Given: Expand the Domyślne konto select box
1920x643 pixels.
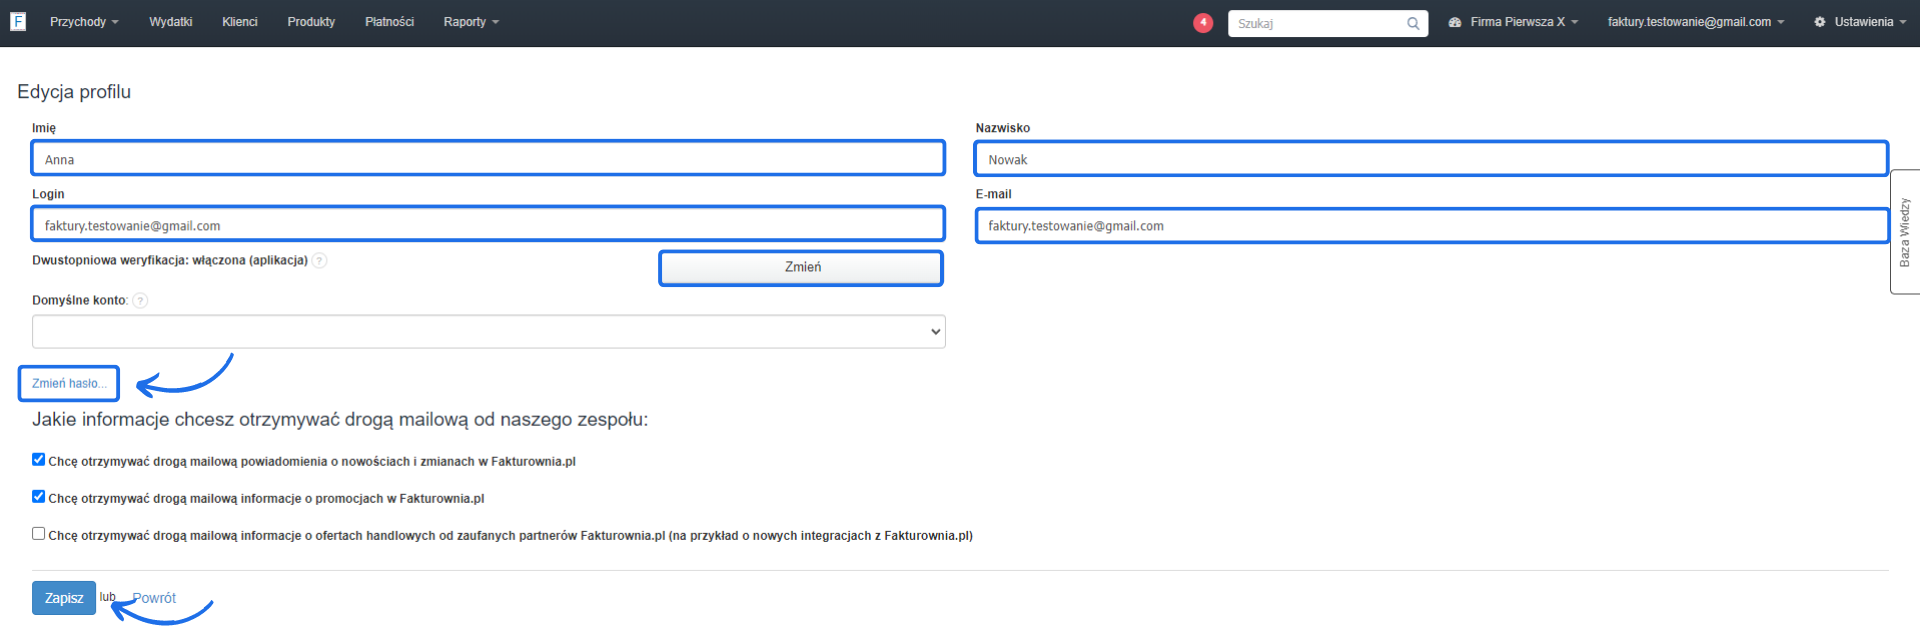Looking at the screenshot, I should click(x=488, y=332).
